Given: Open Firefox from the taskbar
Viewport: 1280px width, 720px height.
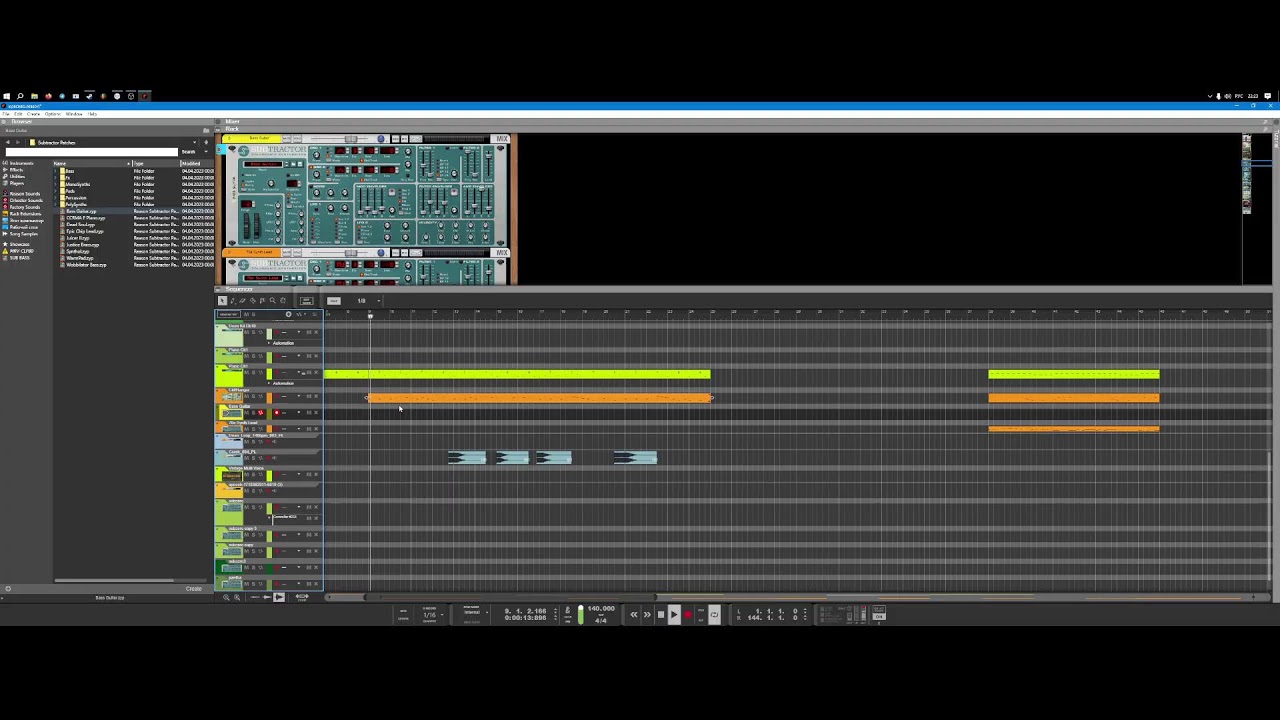Looking at the screenshot, I should [48, 96].
